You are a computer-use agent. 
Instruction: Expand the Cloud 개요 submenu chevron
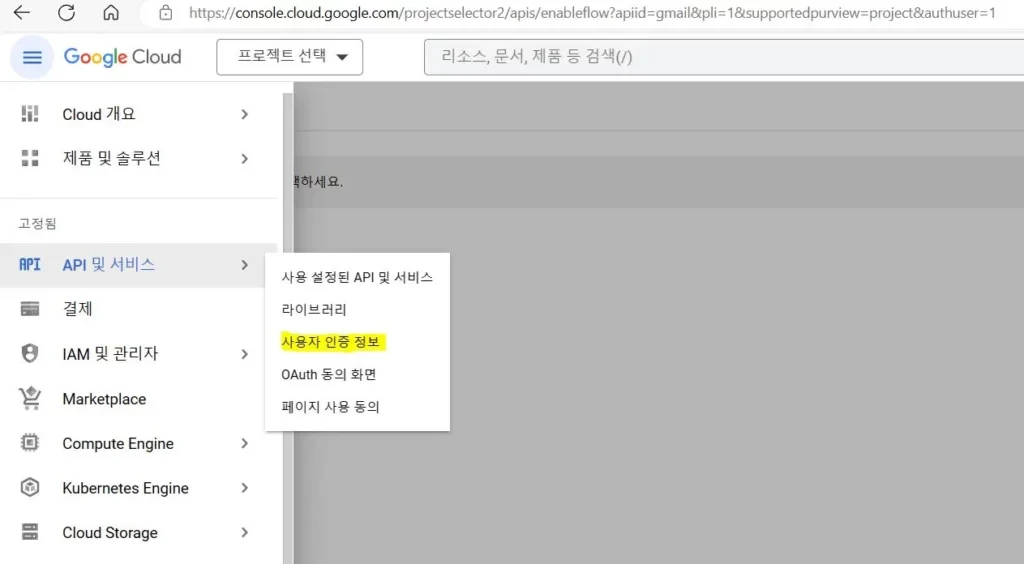point(244,114)
